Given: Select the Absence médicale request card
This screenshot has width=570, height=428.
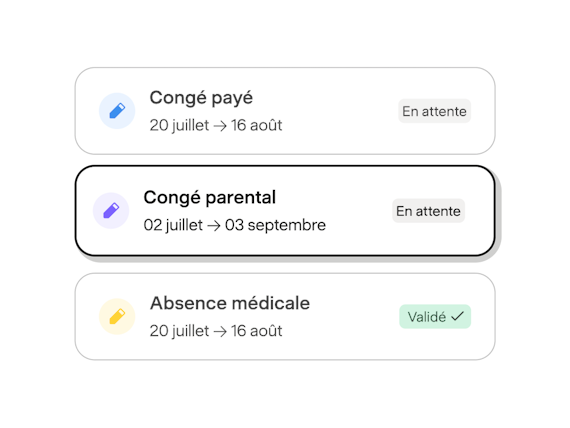Looking at the screenshot, I should click(285, 316).
